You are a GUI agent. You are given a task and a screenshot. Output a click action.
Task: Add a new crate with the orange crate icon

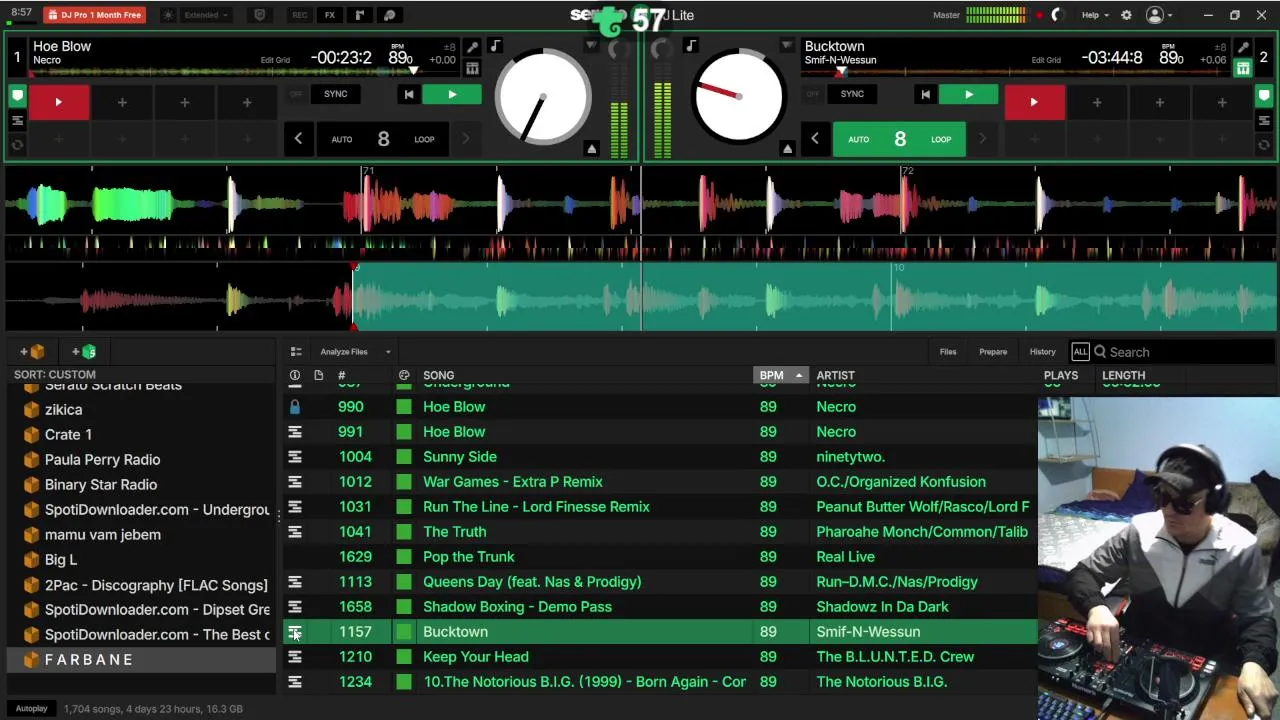coord(32,352)
